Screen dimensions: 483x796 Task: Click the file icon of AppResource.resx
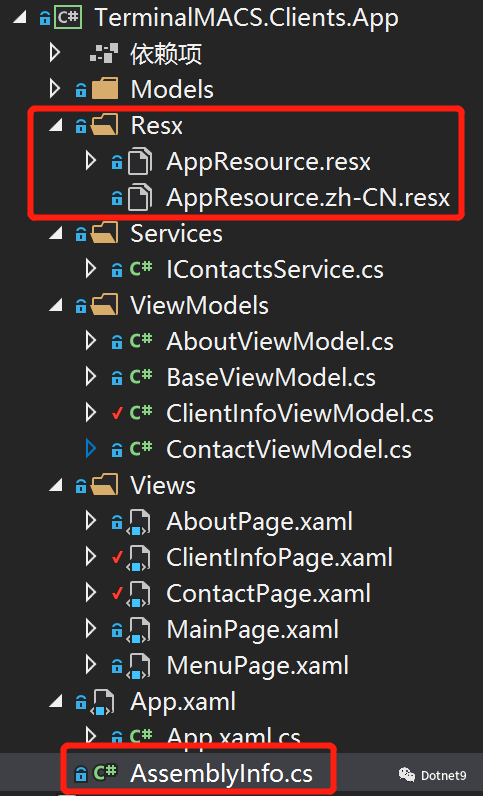point(139,161)
